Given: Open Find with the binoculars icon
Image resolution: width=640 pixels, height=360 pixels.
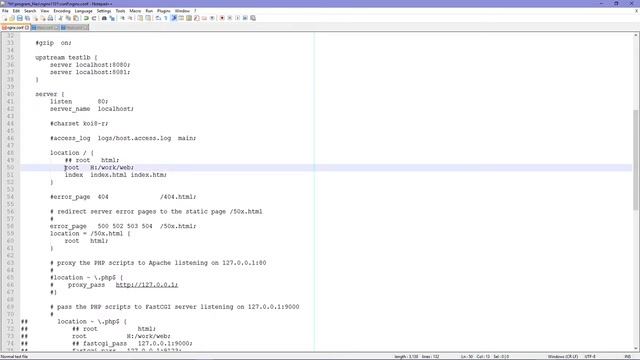Looking at the screenshot, I should 104,18.
